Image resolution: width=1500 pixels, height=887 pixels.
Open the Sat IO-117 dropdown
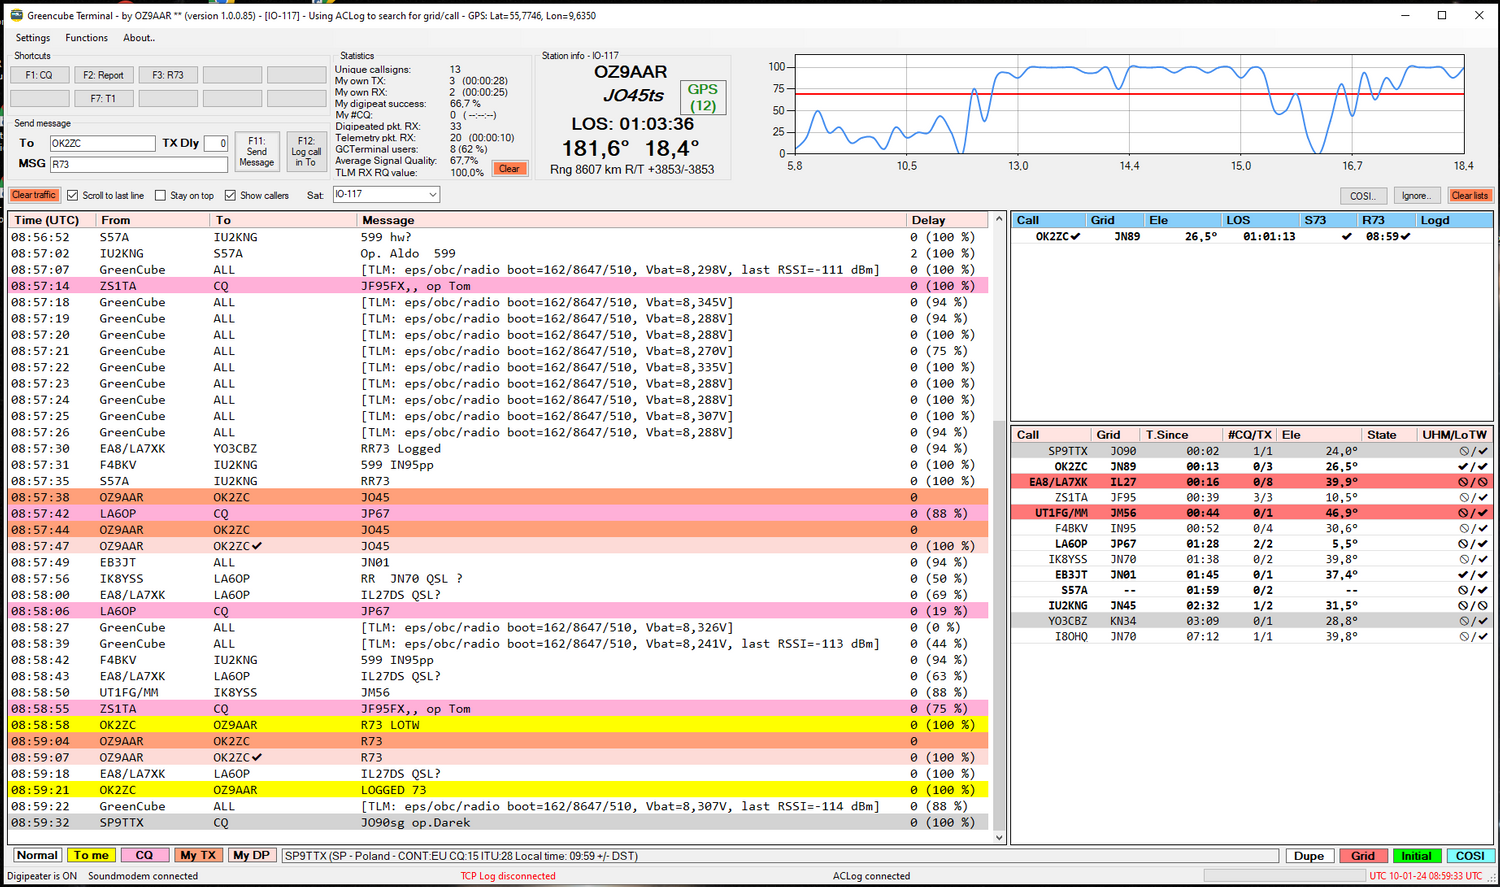[x=386, y=194]
